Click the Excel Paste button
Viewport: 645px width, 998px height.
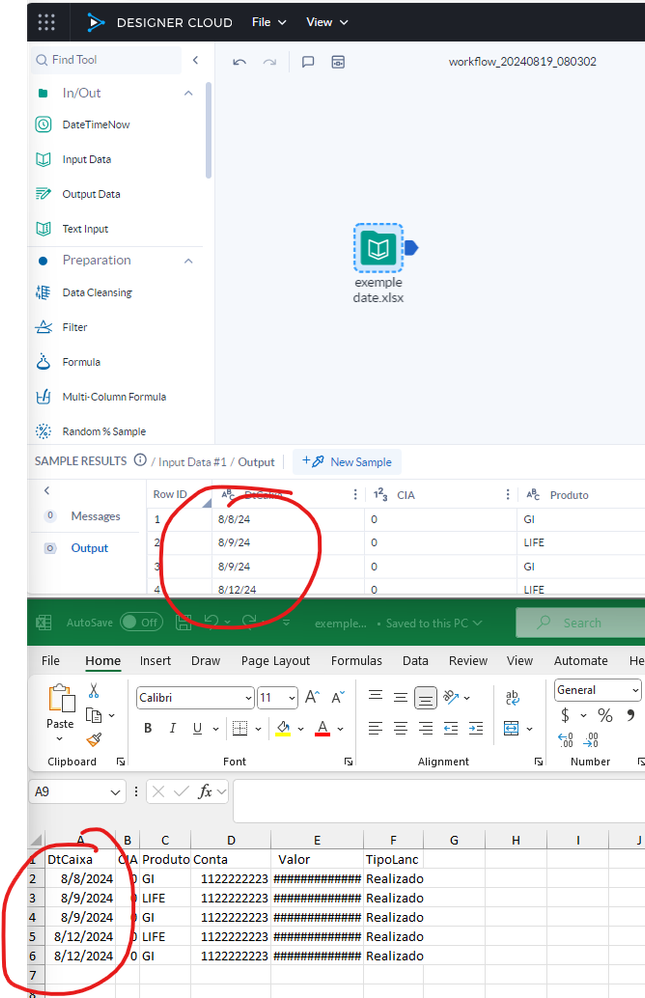point(60,706)
